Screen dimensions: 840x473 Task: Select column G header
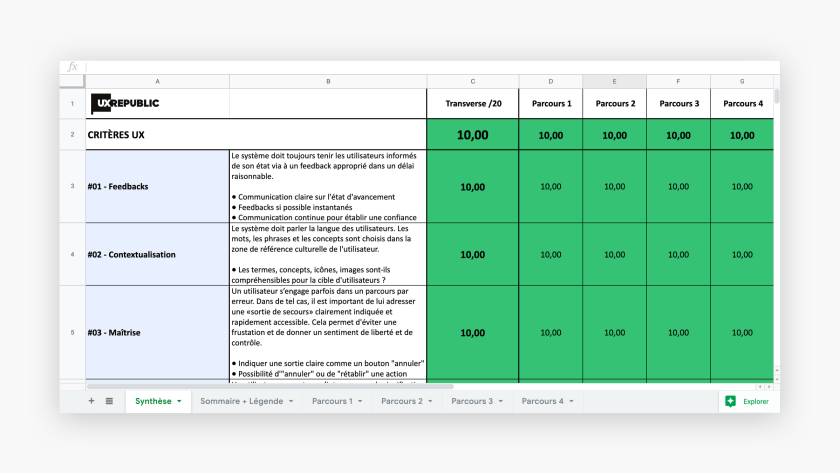point(742,81)
